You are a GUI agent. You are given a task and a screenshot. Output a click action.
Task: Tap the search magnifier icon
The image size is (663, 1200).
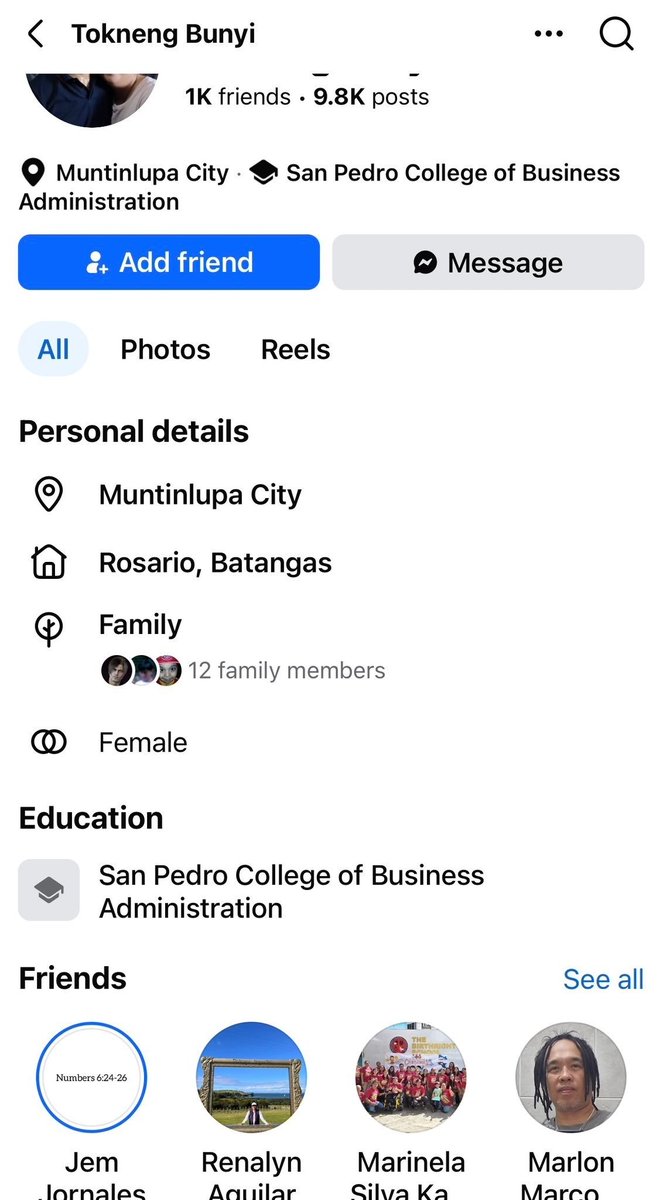click(x=617, y=34)
